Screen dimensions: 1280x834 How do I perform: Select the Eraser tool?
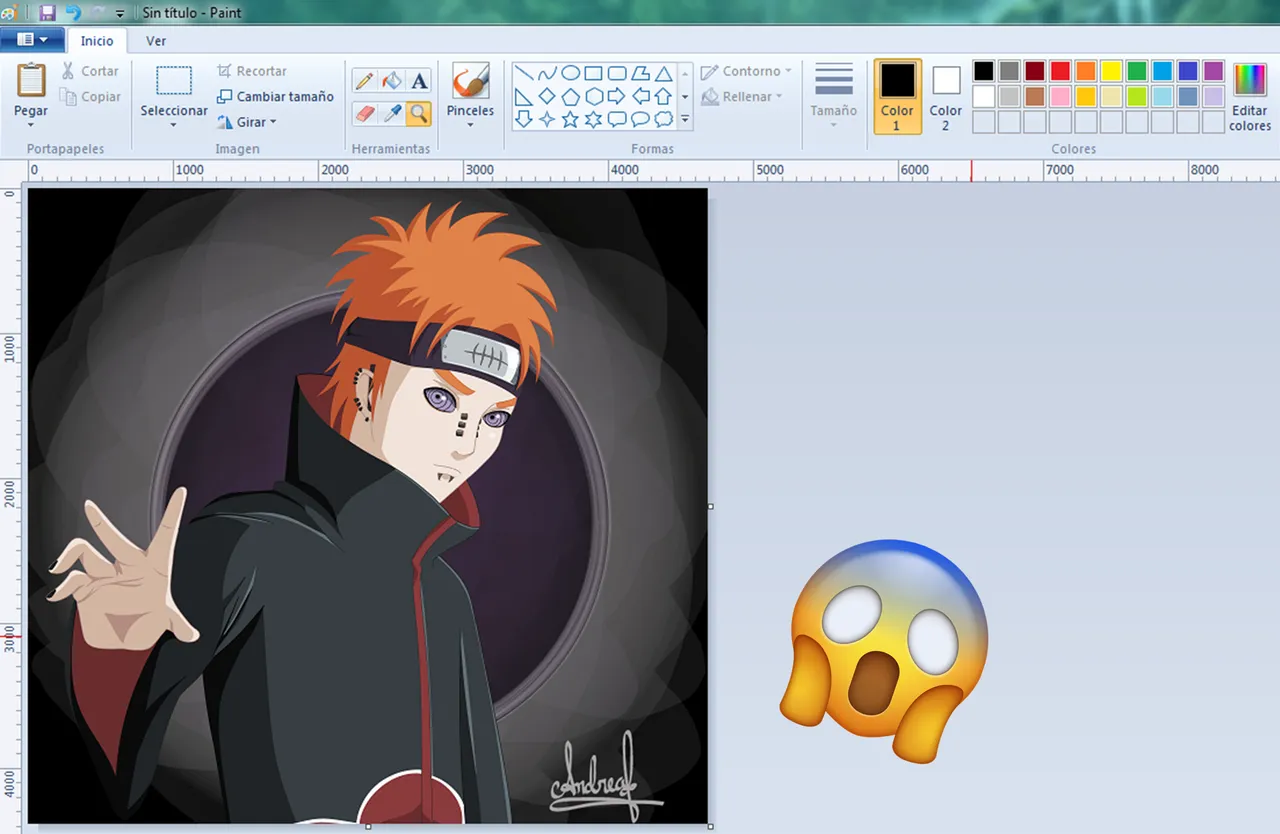[x=365, y=113]
